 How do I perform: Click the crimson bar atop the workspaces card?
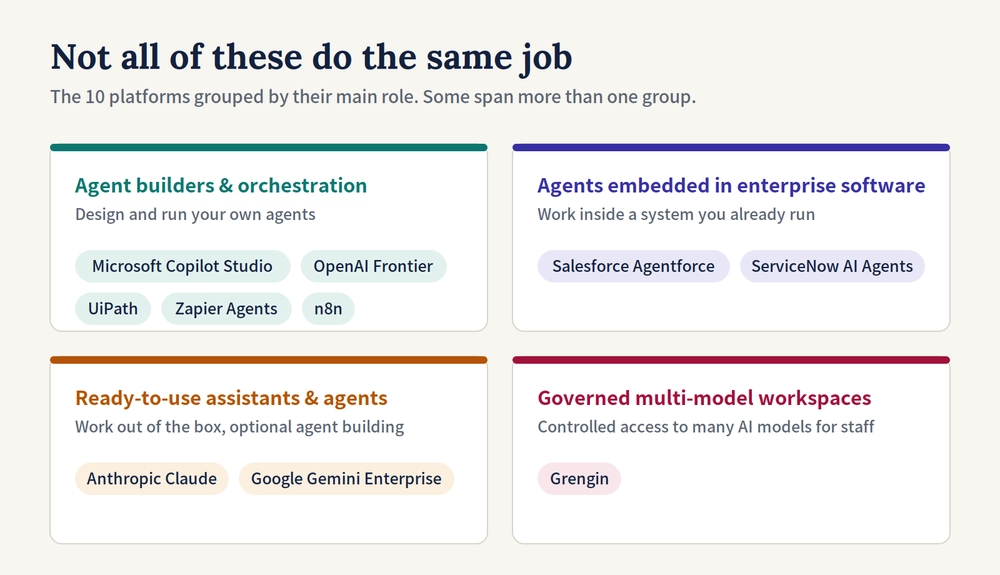[x=731, y=360]
